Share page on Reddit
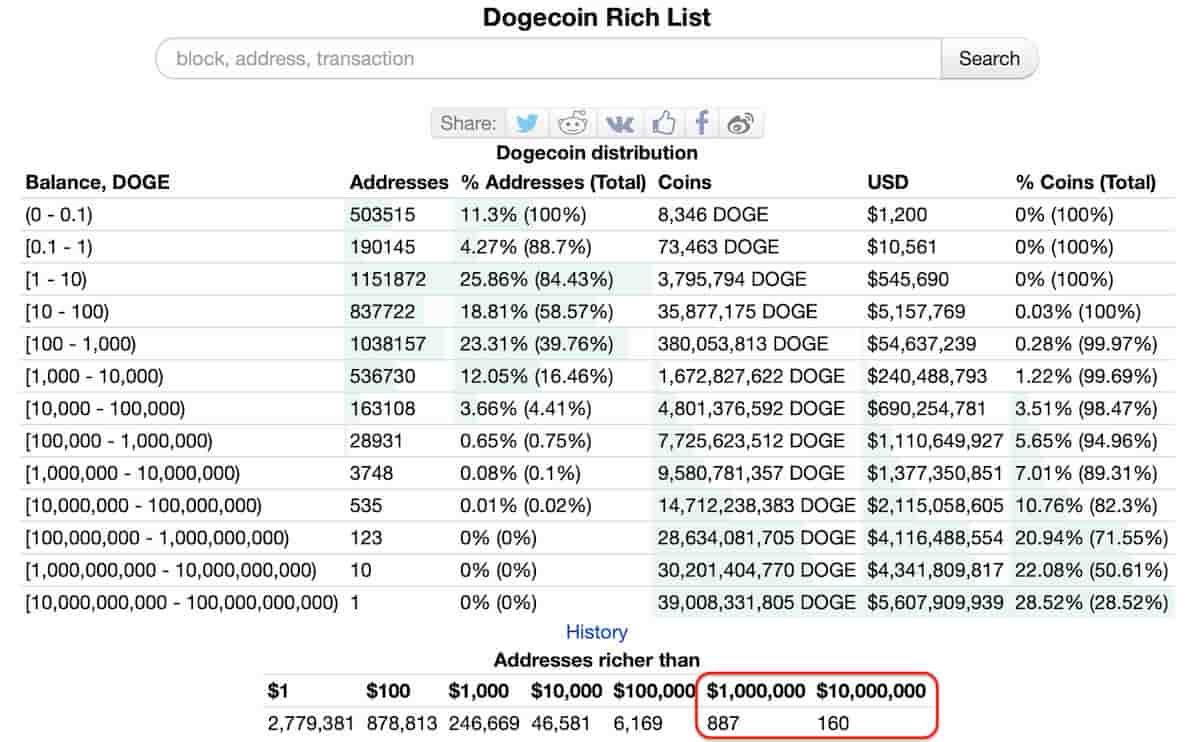This screenshot has width=1200, height=742. tap(573, 123)
